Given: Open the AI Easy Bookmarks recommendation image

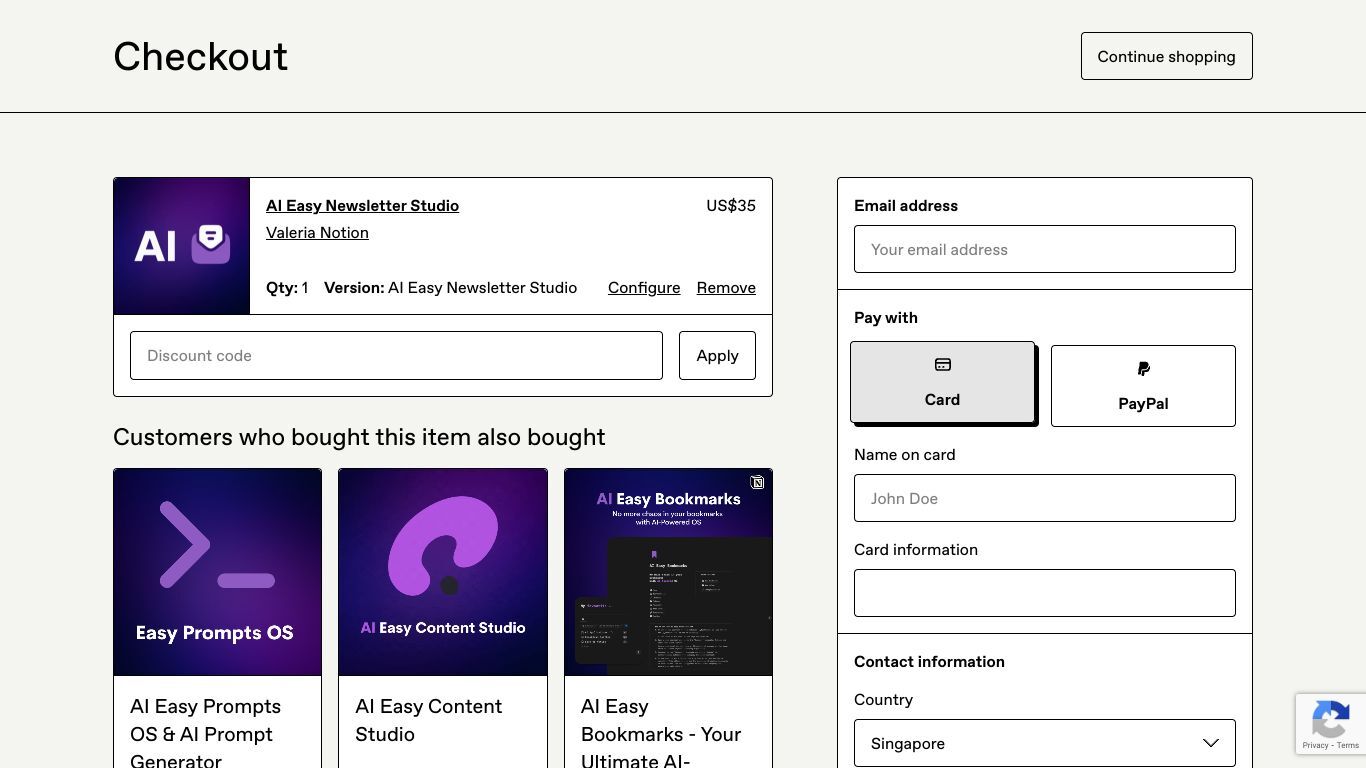Looking at the screenshot, I should click(668, 572).
